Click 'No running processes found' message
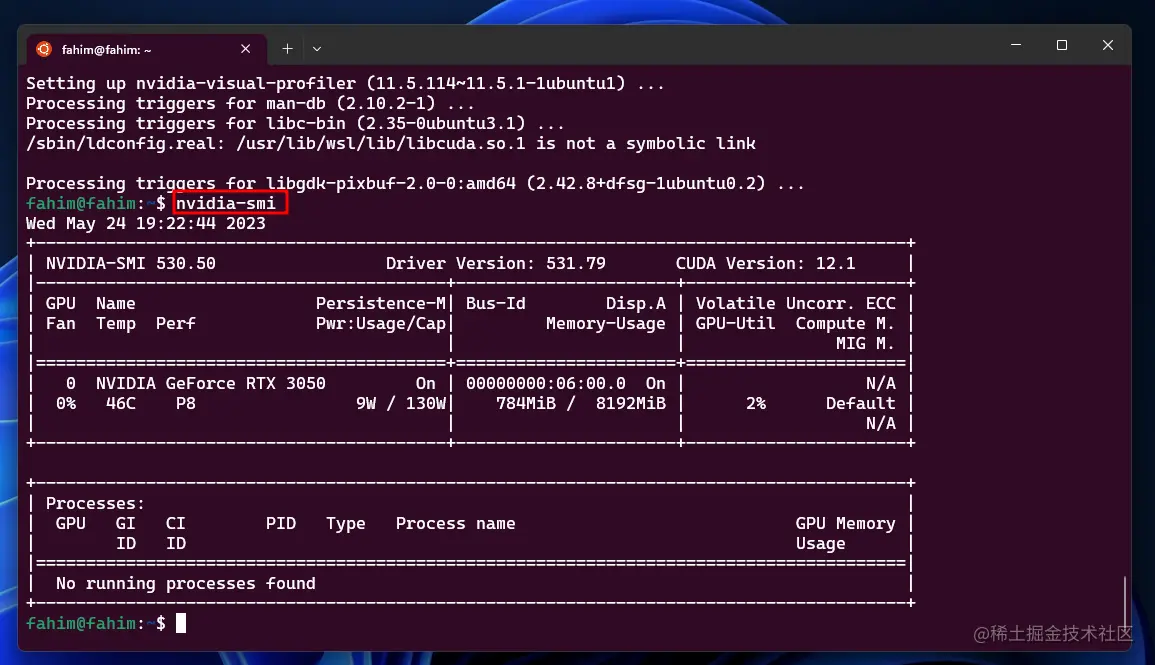 (x=186, y=583)
